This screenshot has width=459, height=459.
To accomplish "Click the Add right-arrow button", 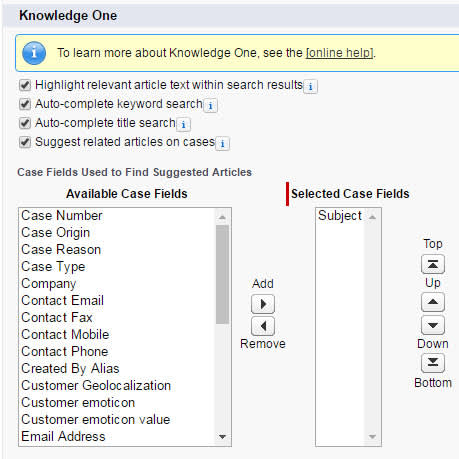I will click(263, 304).
